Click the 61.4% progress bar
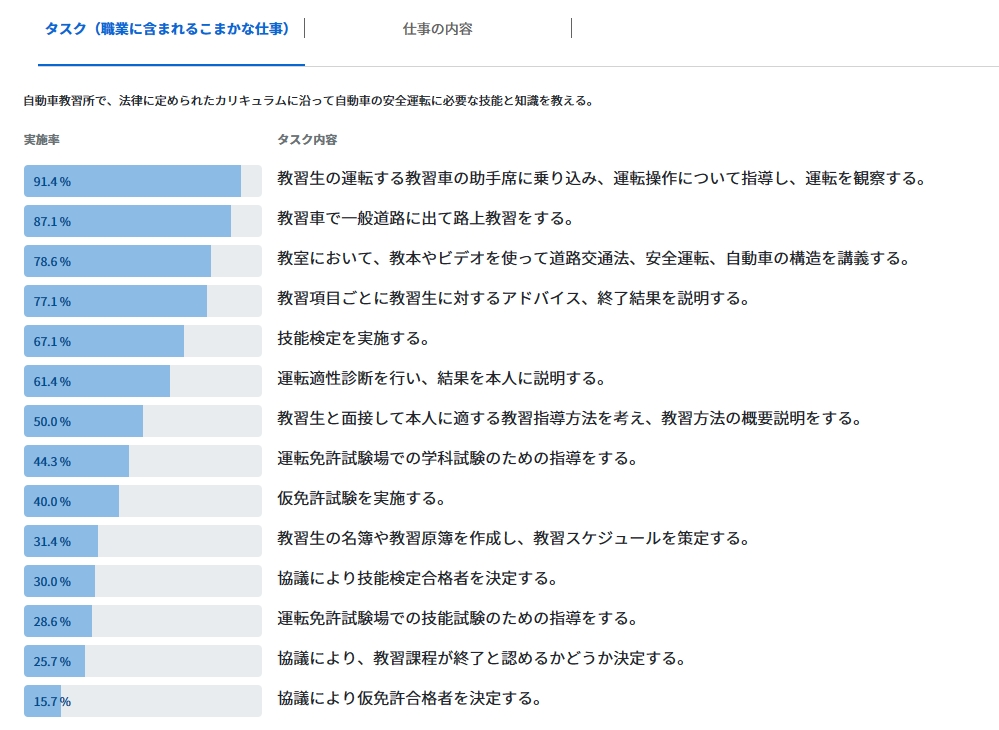This screenshot has height=730, width=999. (x=142, y=381)
